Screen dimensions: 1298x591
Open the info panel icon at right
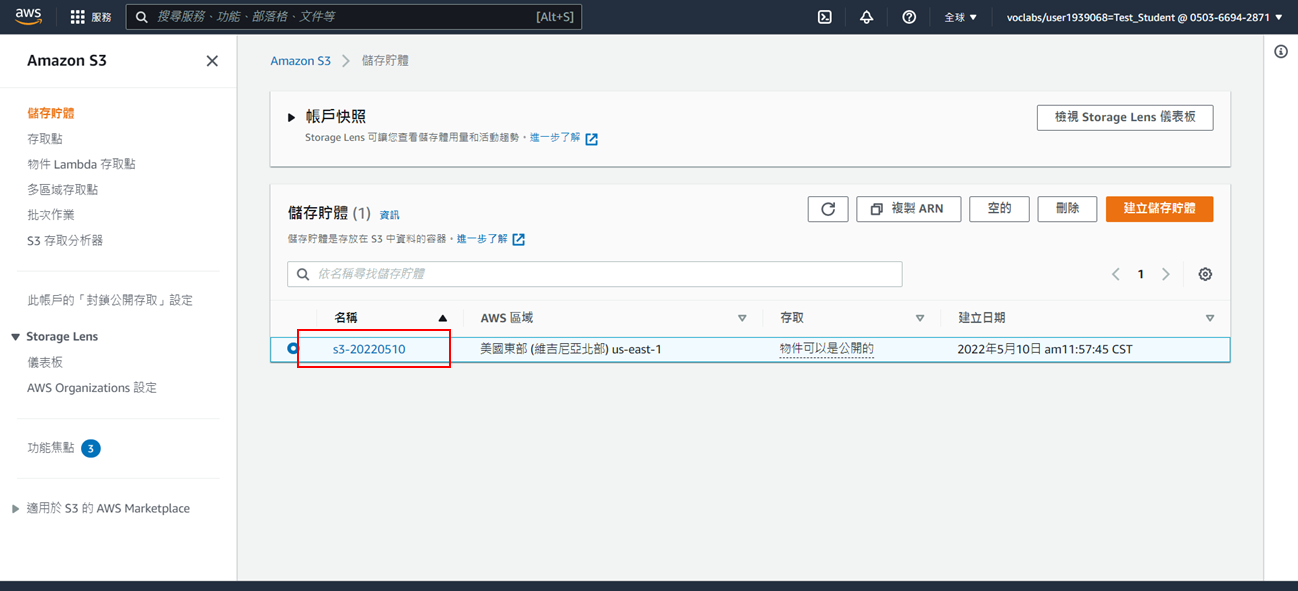coord(1281,52)
